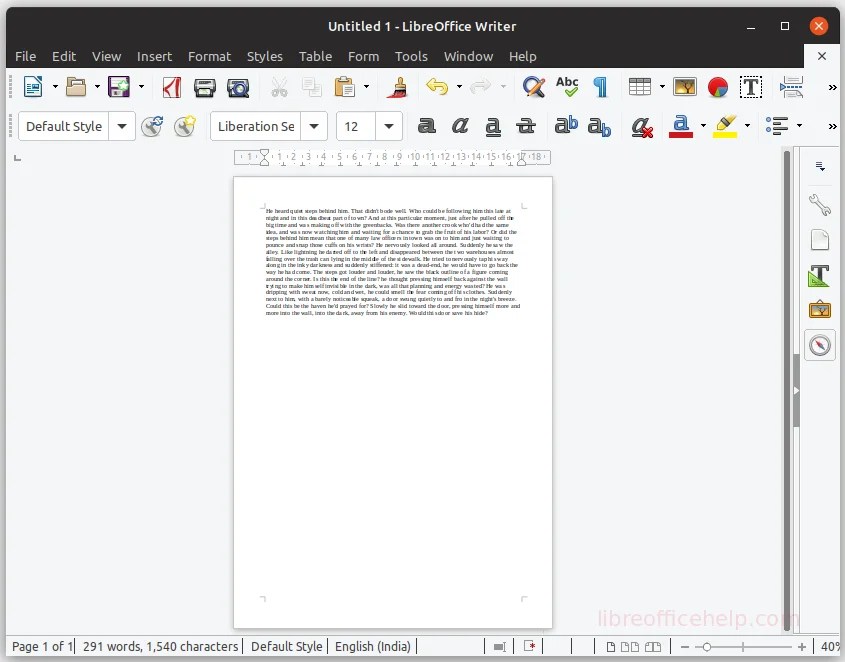Open the Tools menu

[x=411, y=56]
